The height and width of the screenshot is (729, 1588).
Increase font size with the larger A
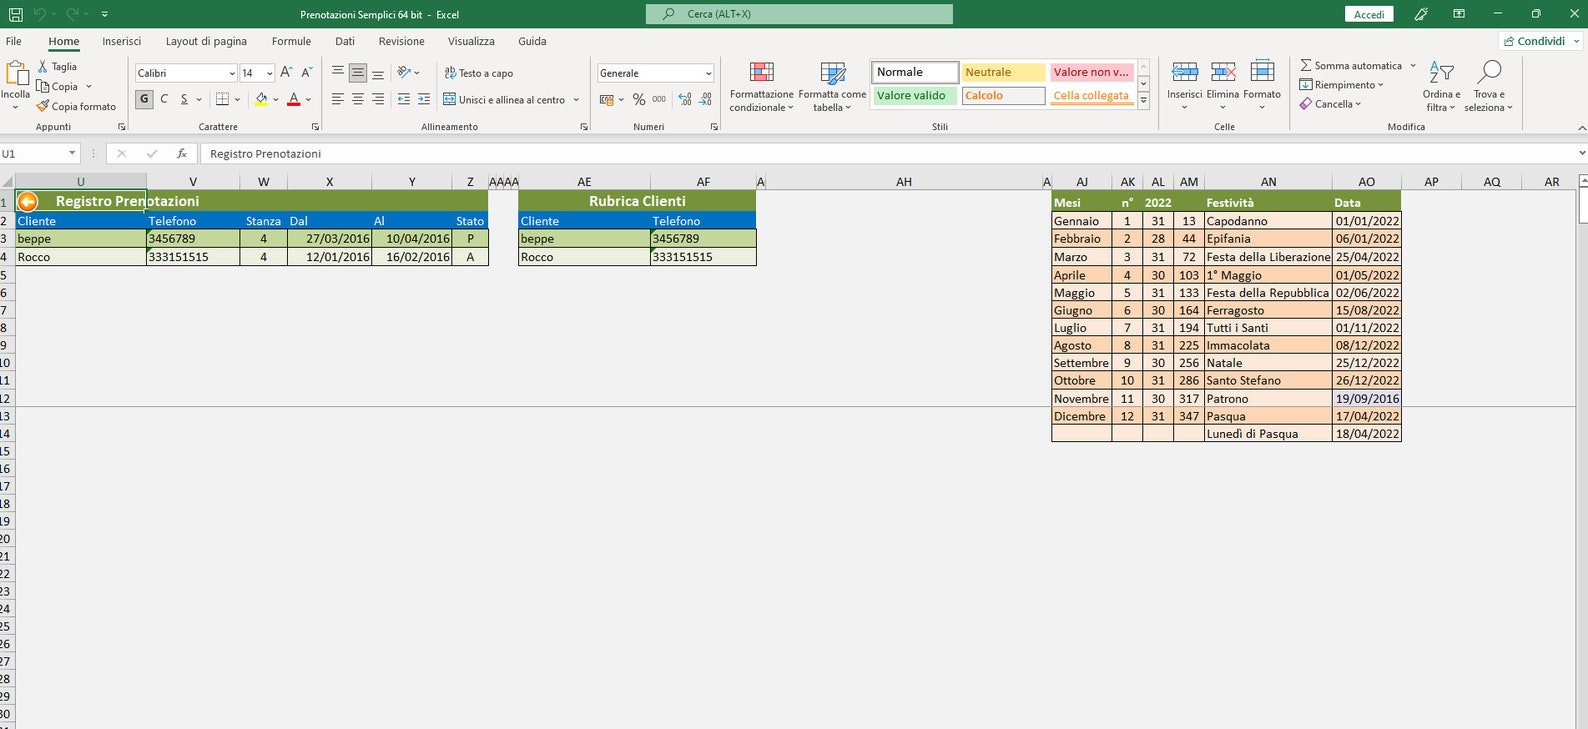286,72
